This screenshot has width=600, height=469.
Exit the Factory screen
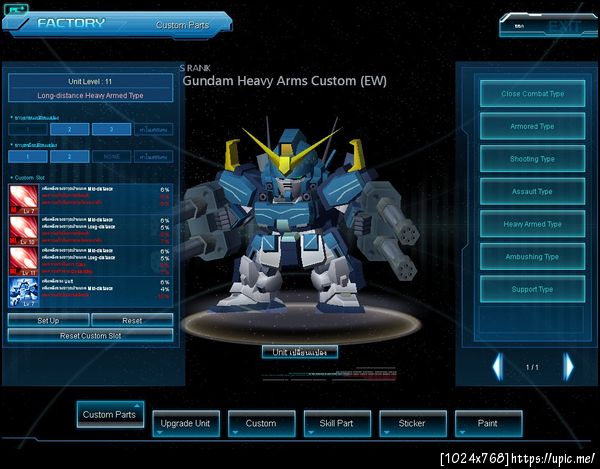coord(548,26)
